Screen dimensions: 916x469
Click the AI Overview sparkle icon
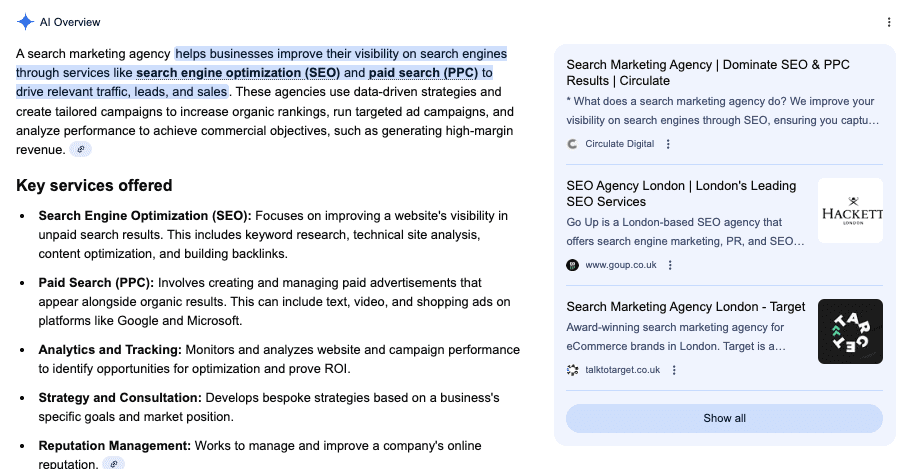tap(25, 22)
